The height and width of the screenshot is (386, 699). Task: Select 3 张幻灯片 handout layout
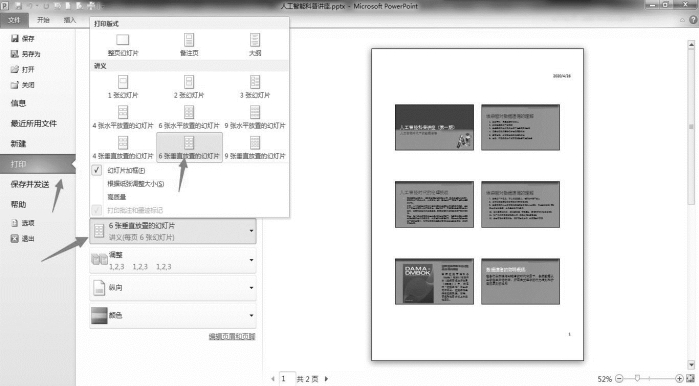(255, 87)
